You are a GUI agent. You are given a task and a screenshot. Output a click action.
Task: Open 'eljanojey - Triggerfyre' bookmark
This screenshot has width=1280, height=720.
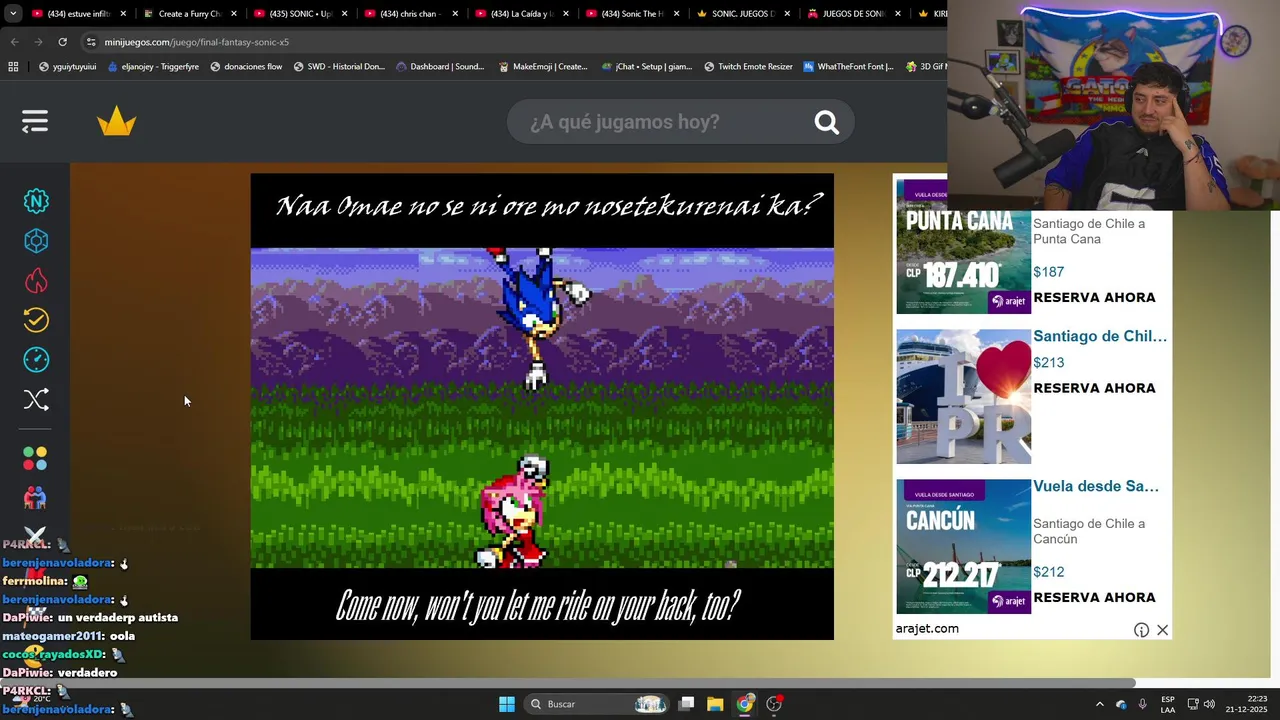coord(153,67)
